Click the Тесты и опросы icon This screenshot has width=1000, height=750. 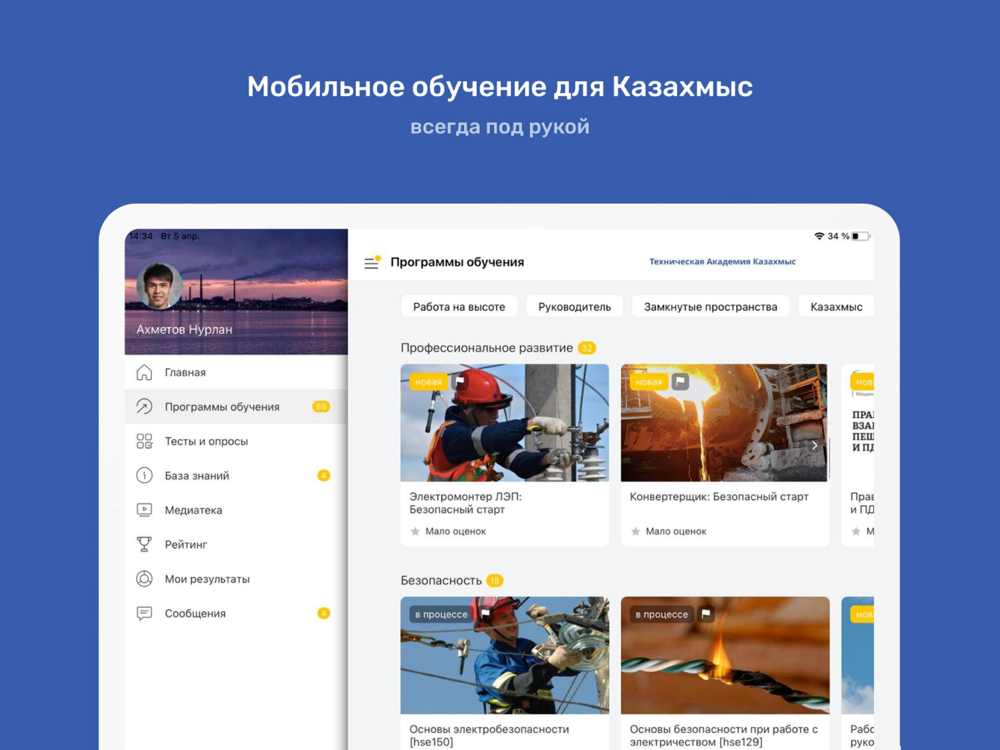145,441
